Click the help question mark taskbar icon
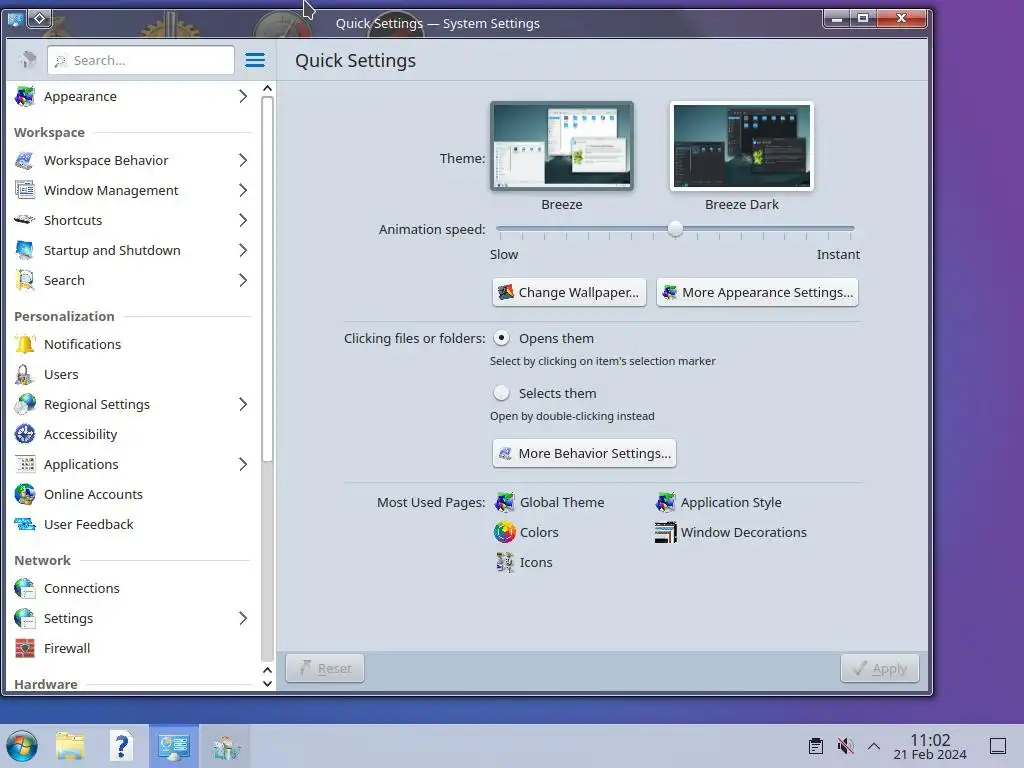Screen dimensions: 1024x768 pyautogui.click(x=121, y=746)
